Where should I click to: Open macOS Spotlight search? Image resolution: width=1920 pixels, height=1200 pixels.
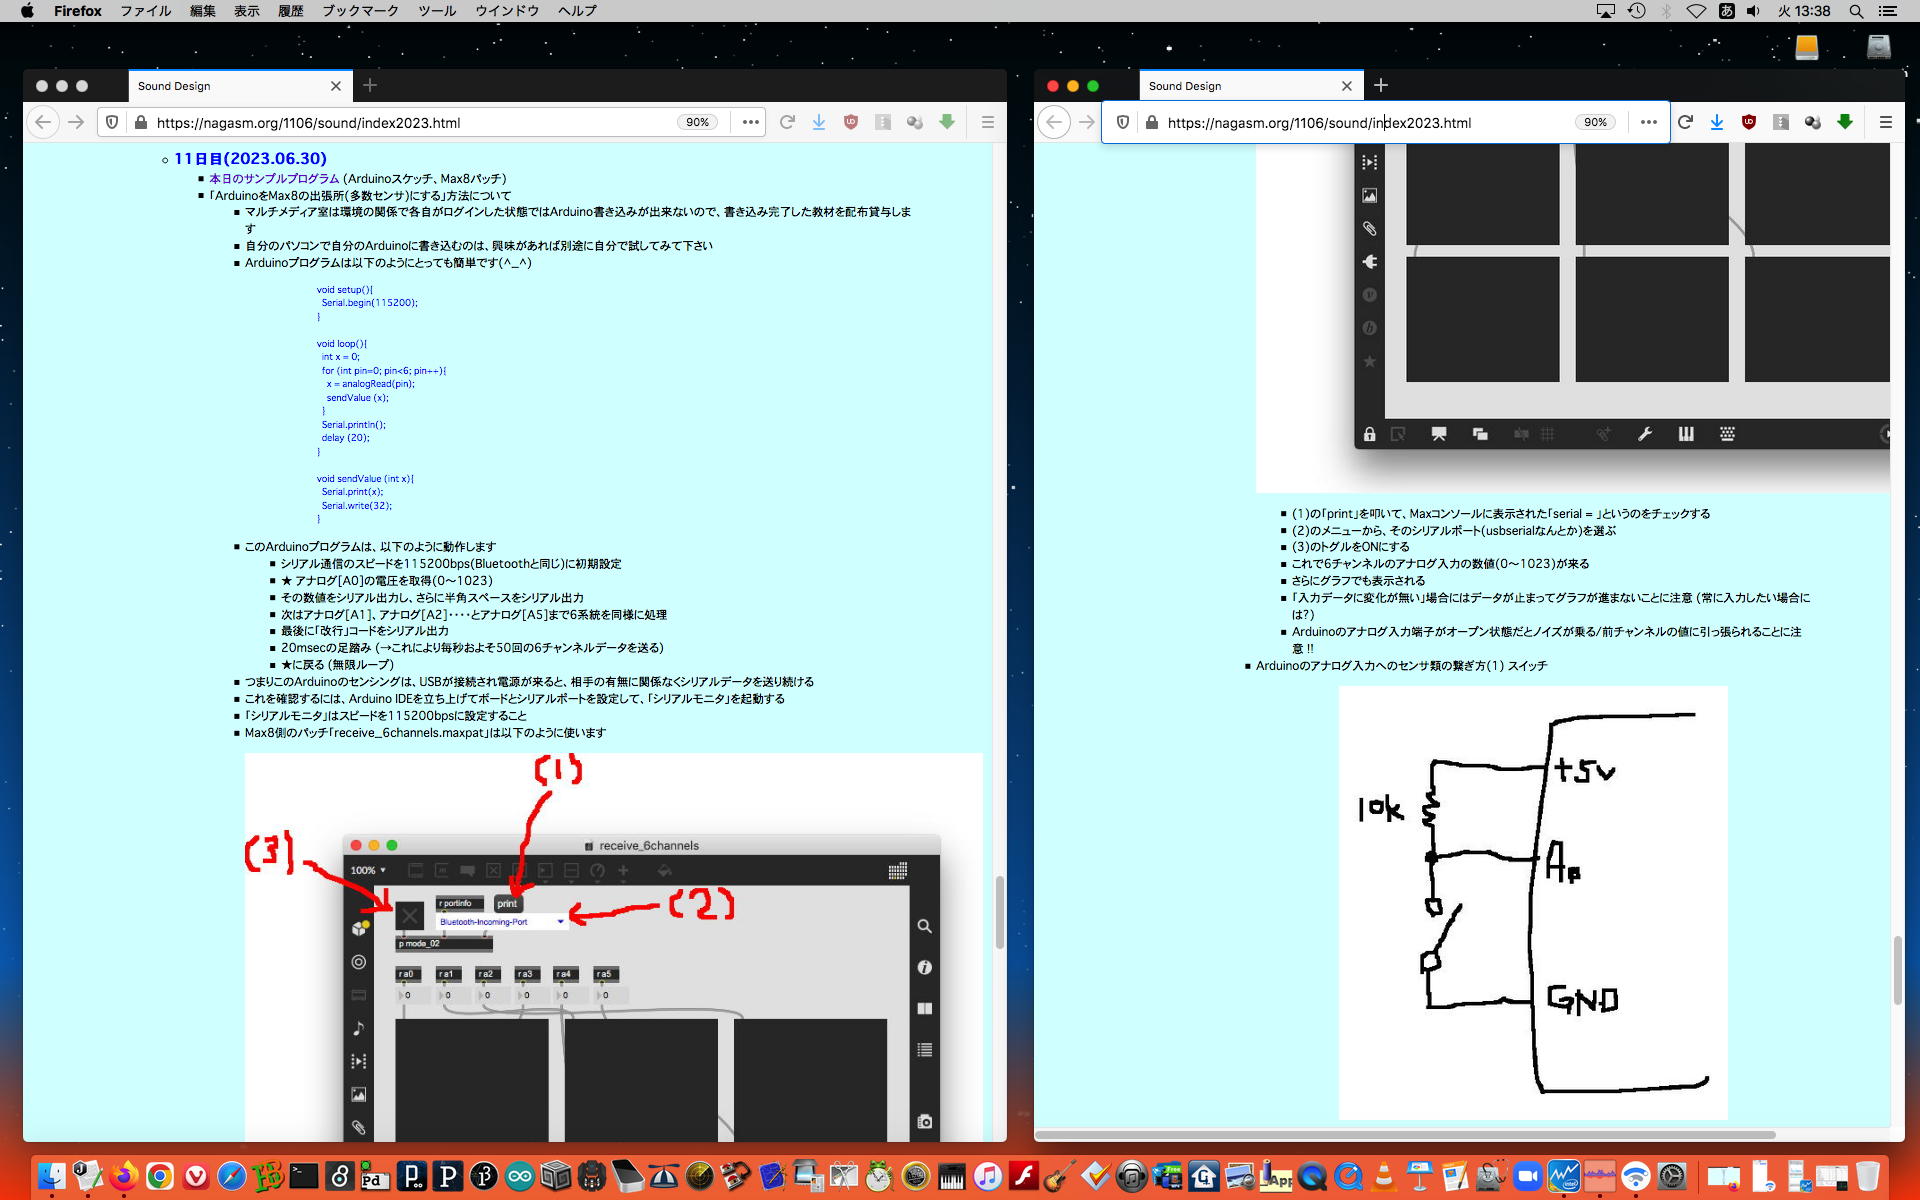[1856, 11]
